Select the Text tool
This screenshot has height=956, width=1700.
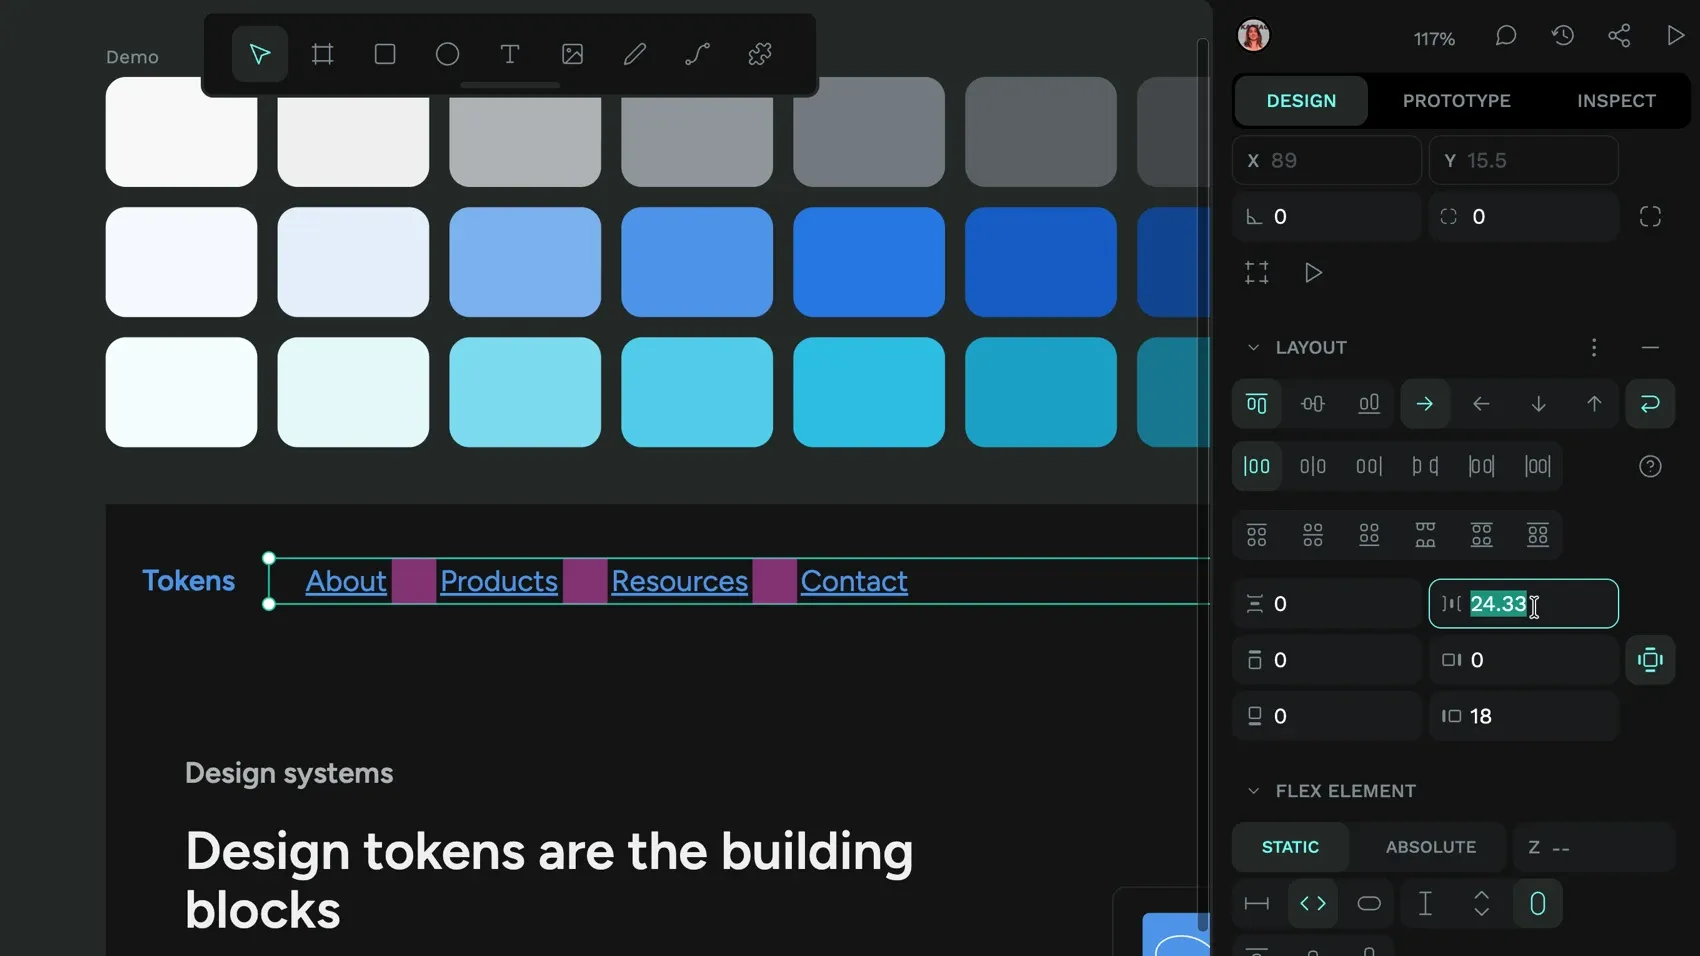coord(510,54)
